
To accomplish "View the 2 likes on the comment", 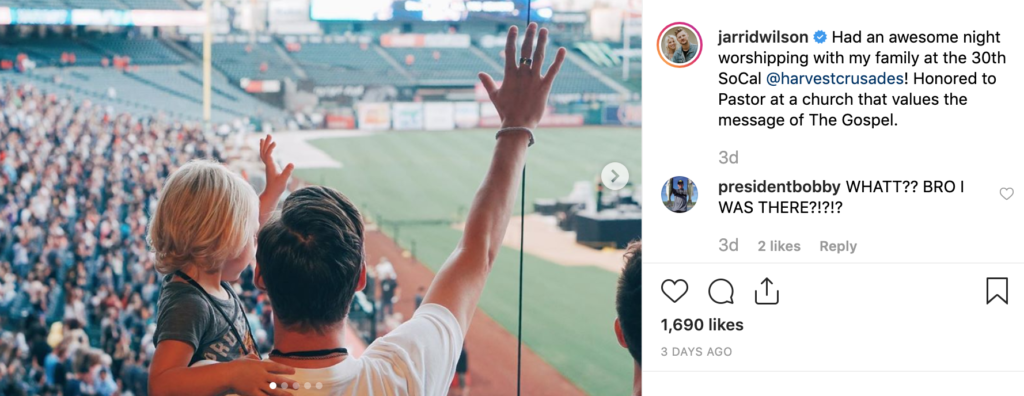I will [779, 246].
